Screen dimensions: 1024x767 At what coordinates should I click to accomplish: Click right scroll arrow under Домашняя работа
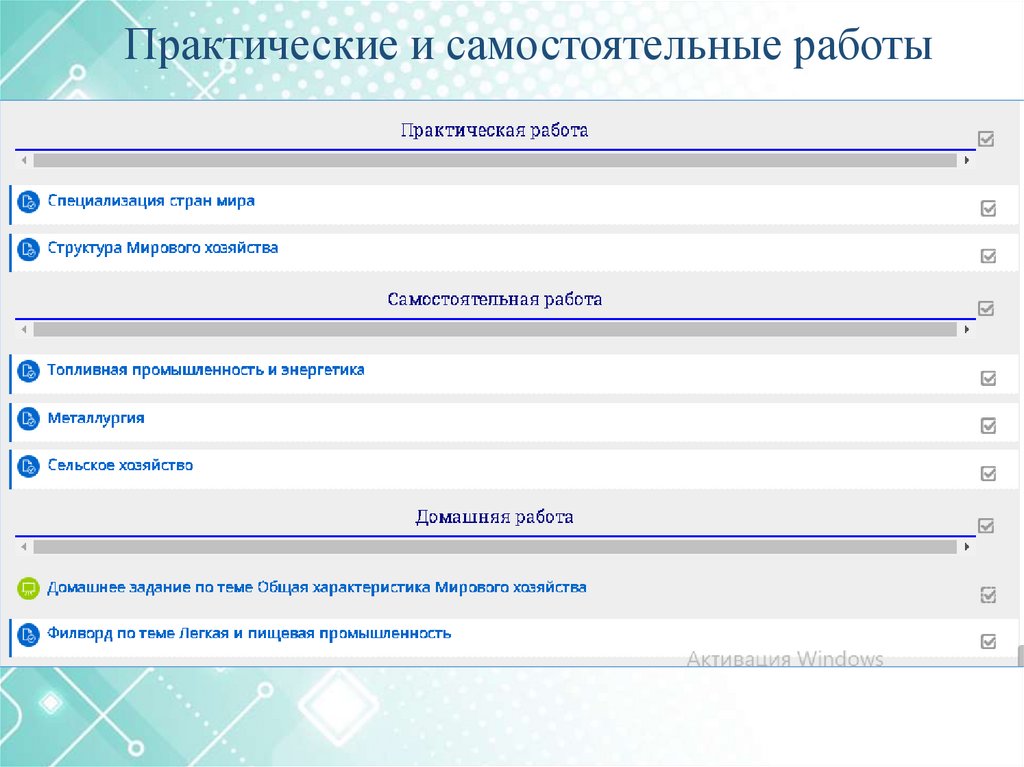coord(967,546)
